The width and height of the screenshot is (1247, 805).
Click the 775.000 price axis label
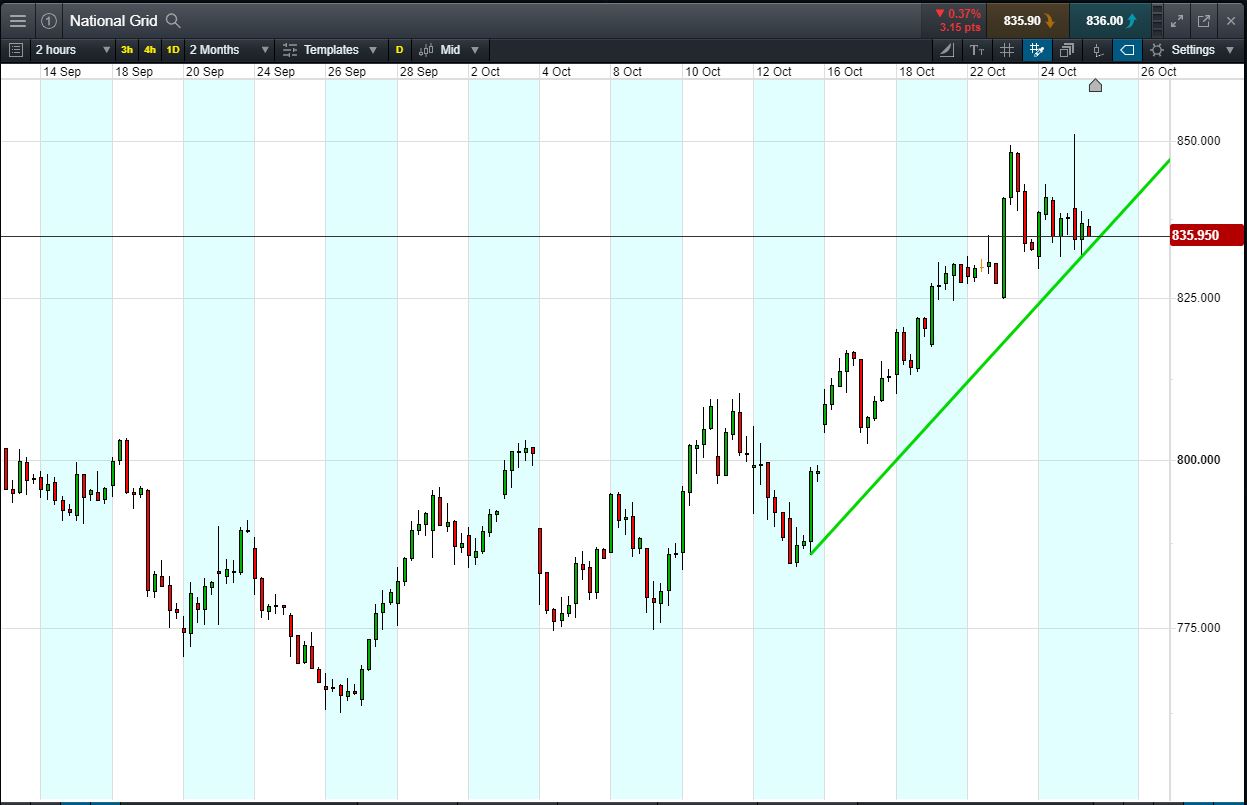[x=1197, y=628]
